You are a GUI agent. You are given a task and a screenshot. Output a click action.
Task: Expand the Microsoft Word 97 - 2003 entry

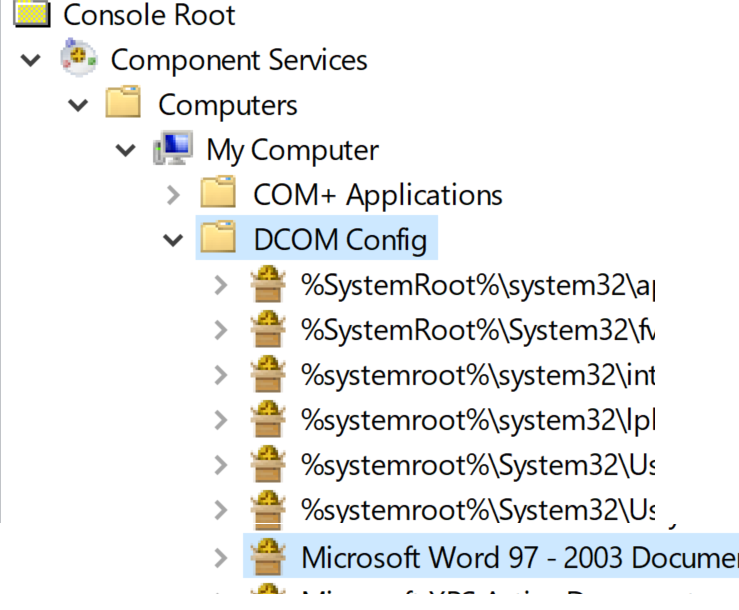221,556
